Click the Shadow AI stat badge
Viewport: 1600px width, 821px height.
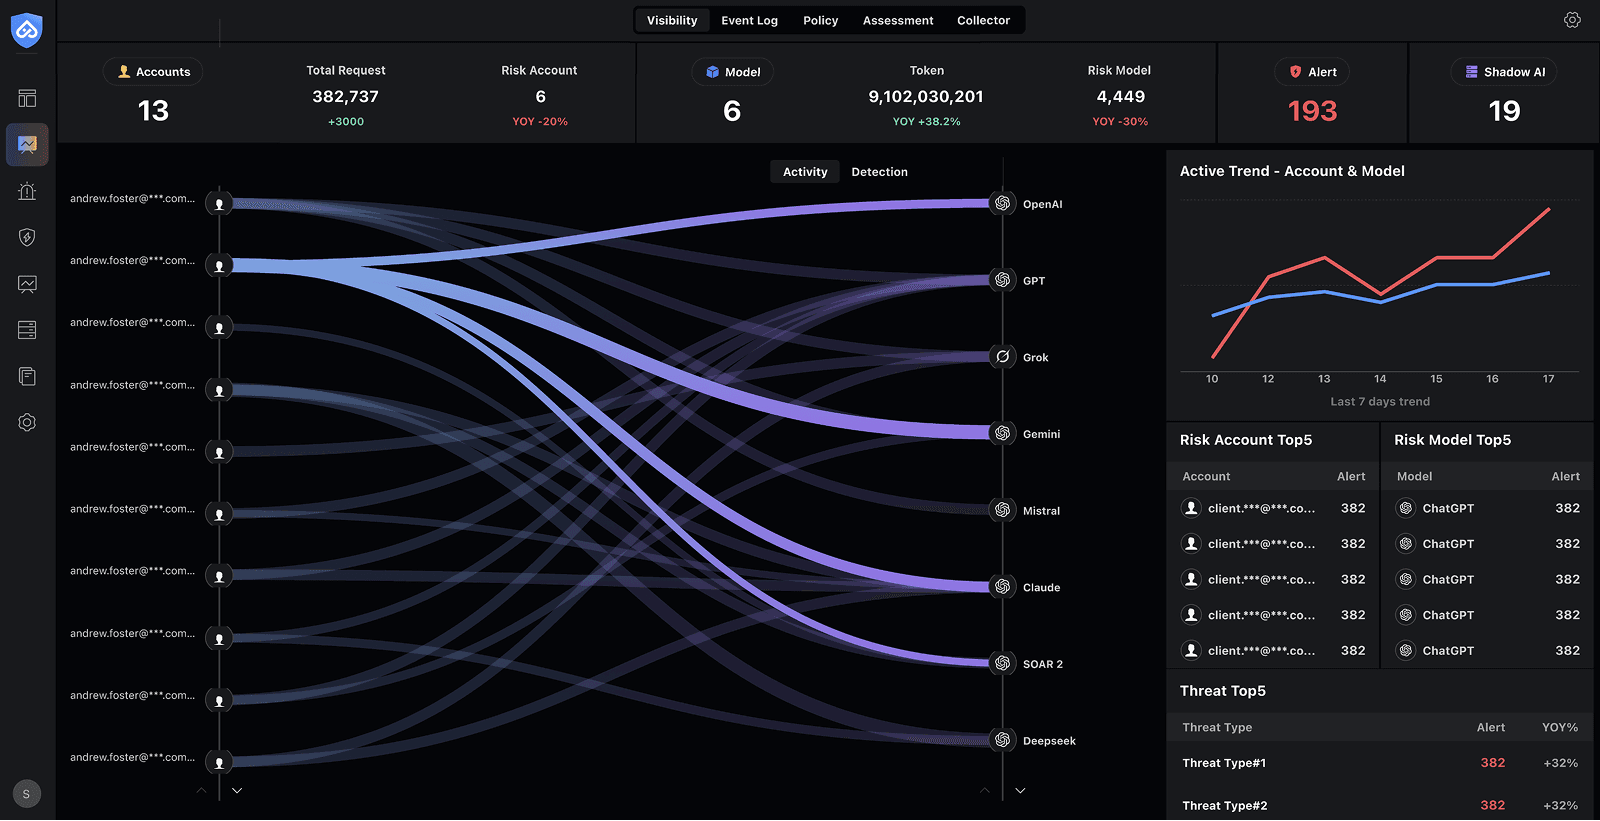pos(1504,72)
